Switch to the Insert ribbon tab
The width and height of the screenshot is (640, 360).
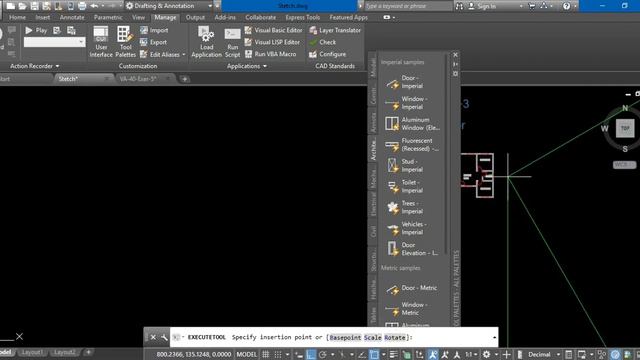point(42,17)
